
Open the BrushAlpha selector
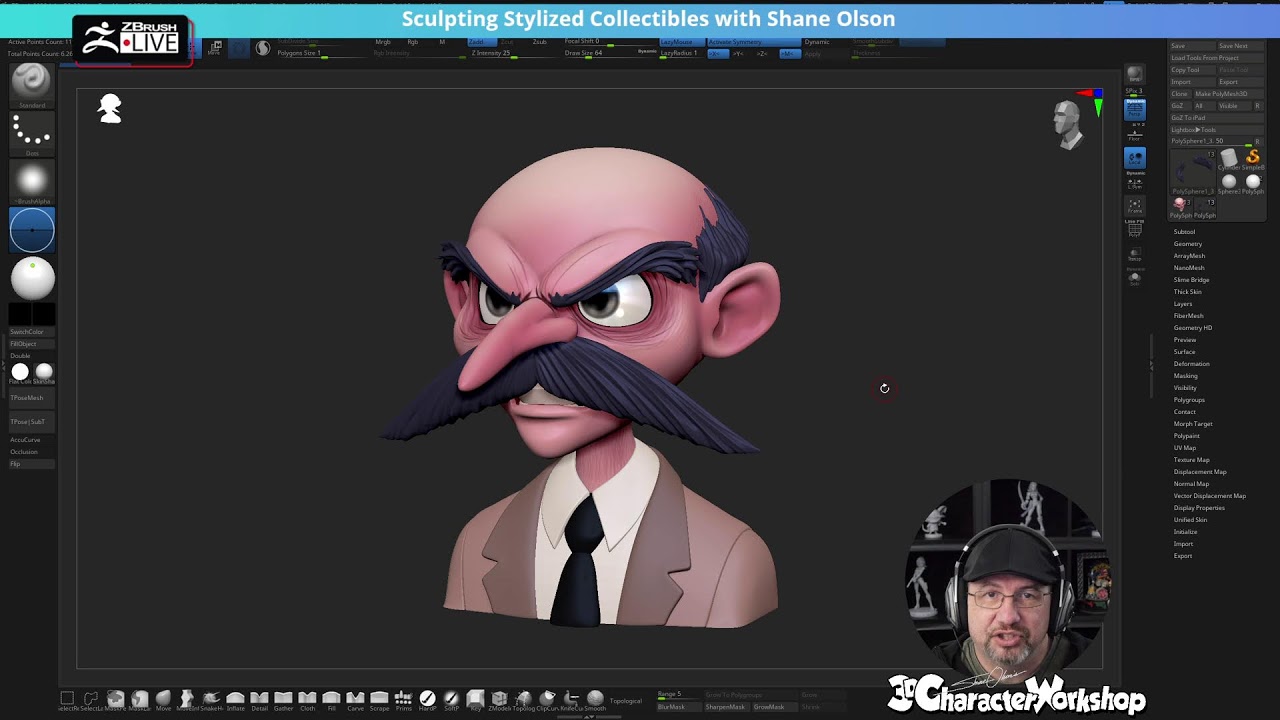(31, 182)
